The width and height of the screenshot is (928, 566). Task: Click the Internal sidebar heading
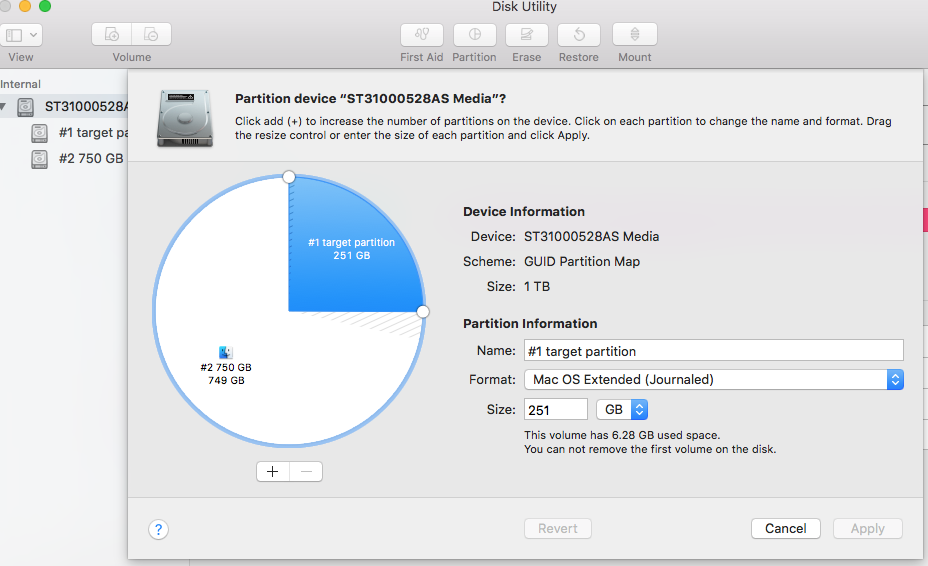[x=21, y=84]
